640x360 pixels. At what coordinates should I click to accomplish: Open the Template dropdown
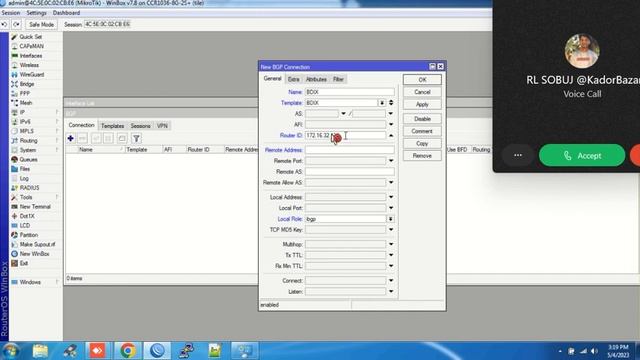coord(382,103)
